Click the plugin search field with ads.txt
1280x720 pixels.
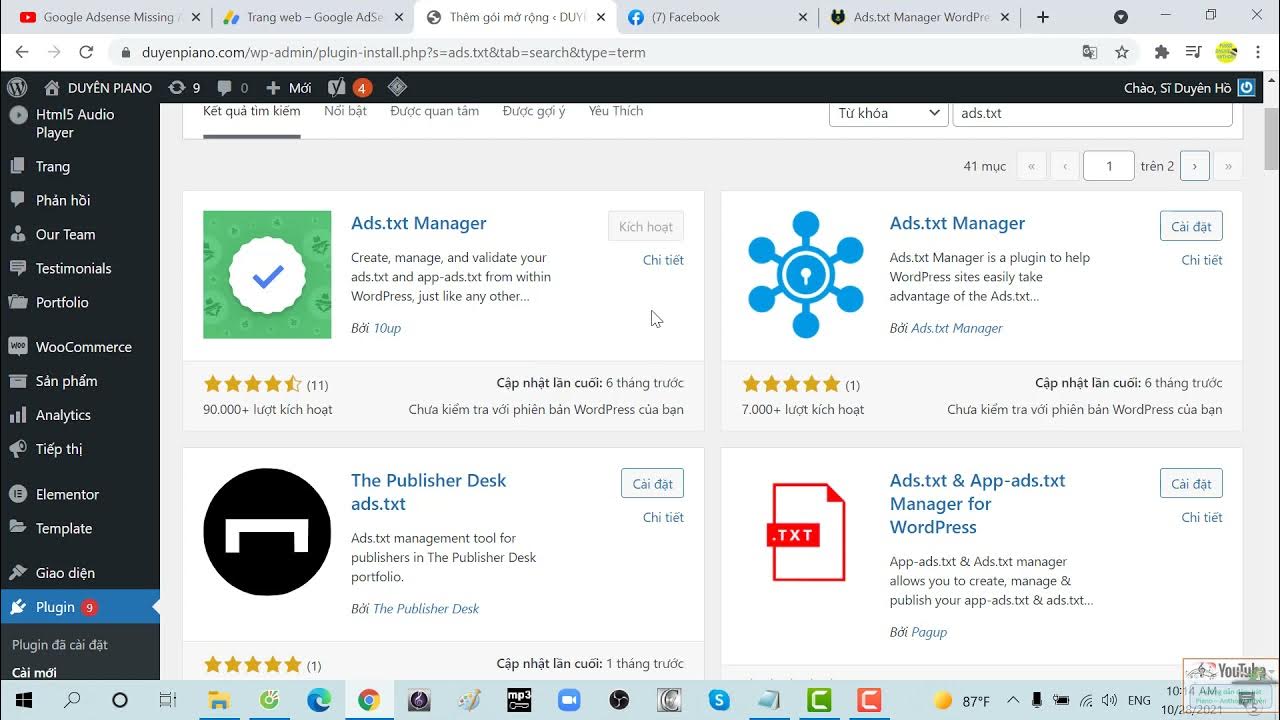point(1092,113)
